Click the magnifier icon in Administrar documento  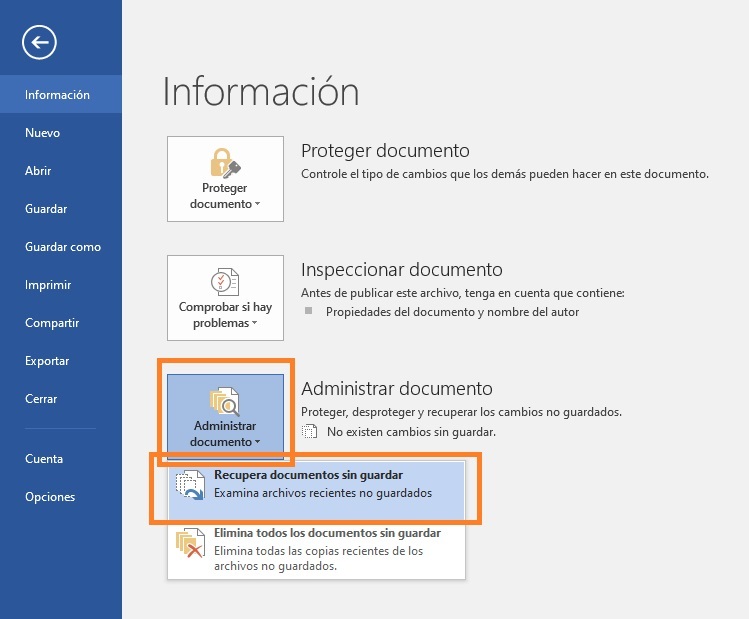coord(225,401)
